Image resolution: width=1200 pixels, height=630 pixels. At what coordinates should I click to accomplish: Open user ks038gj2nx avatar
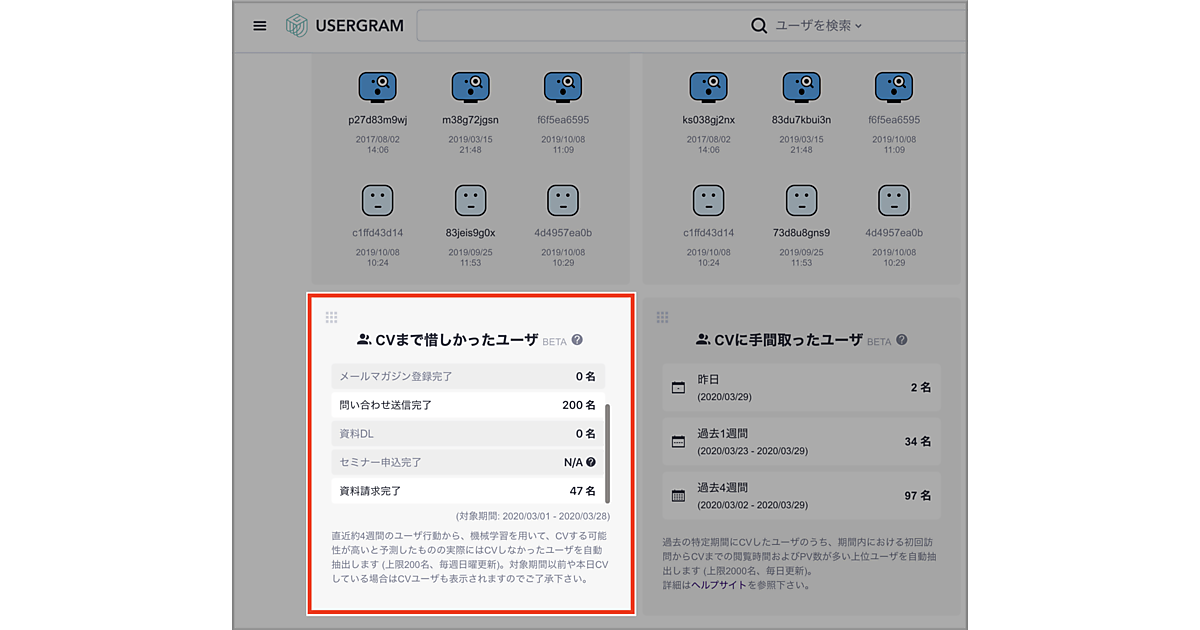[x=708, y=87]
